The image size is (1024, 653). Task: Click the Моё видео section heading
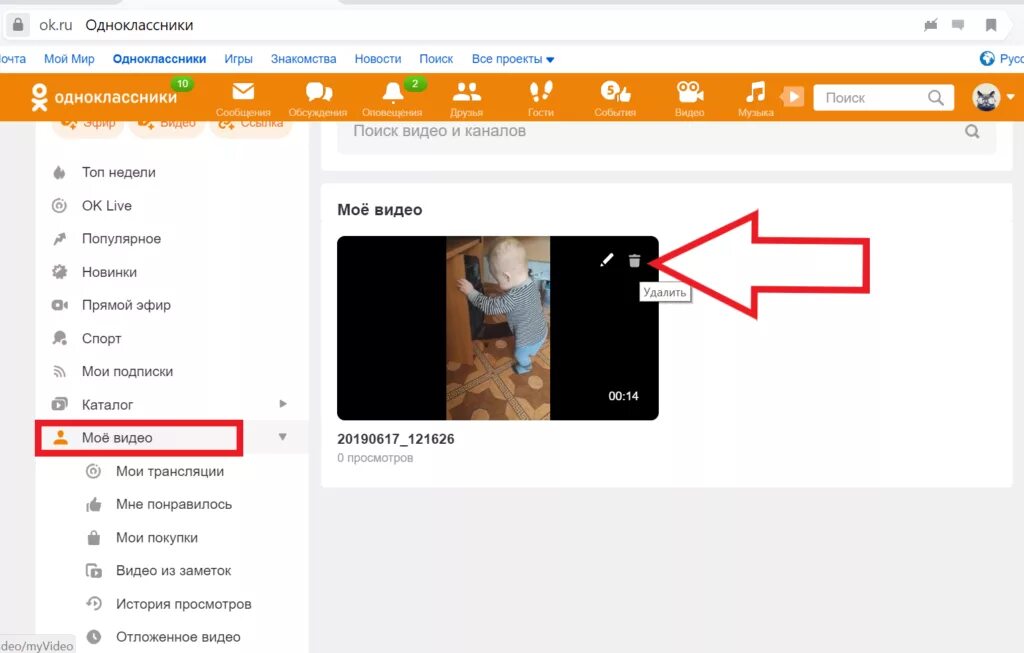click(x=379, y=210)
